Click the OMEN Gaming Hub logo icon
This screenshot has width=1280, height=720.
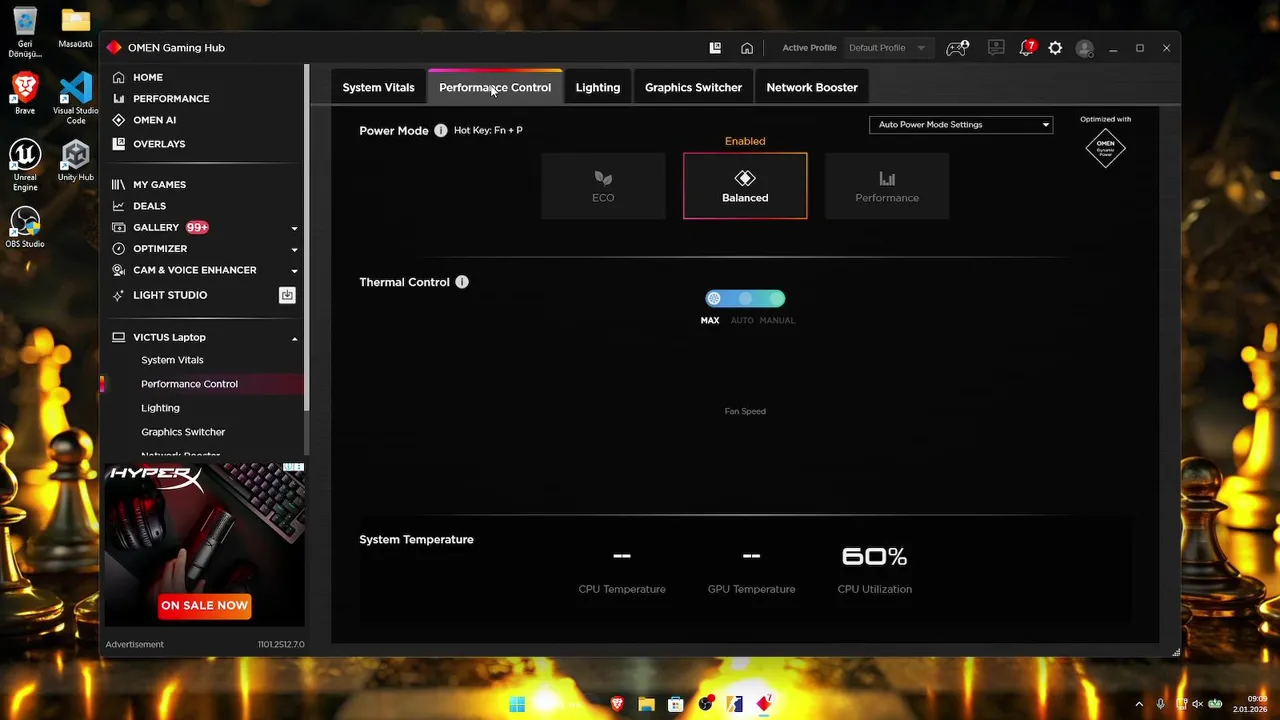coord(114,47)
